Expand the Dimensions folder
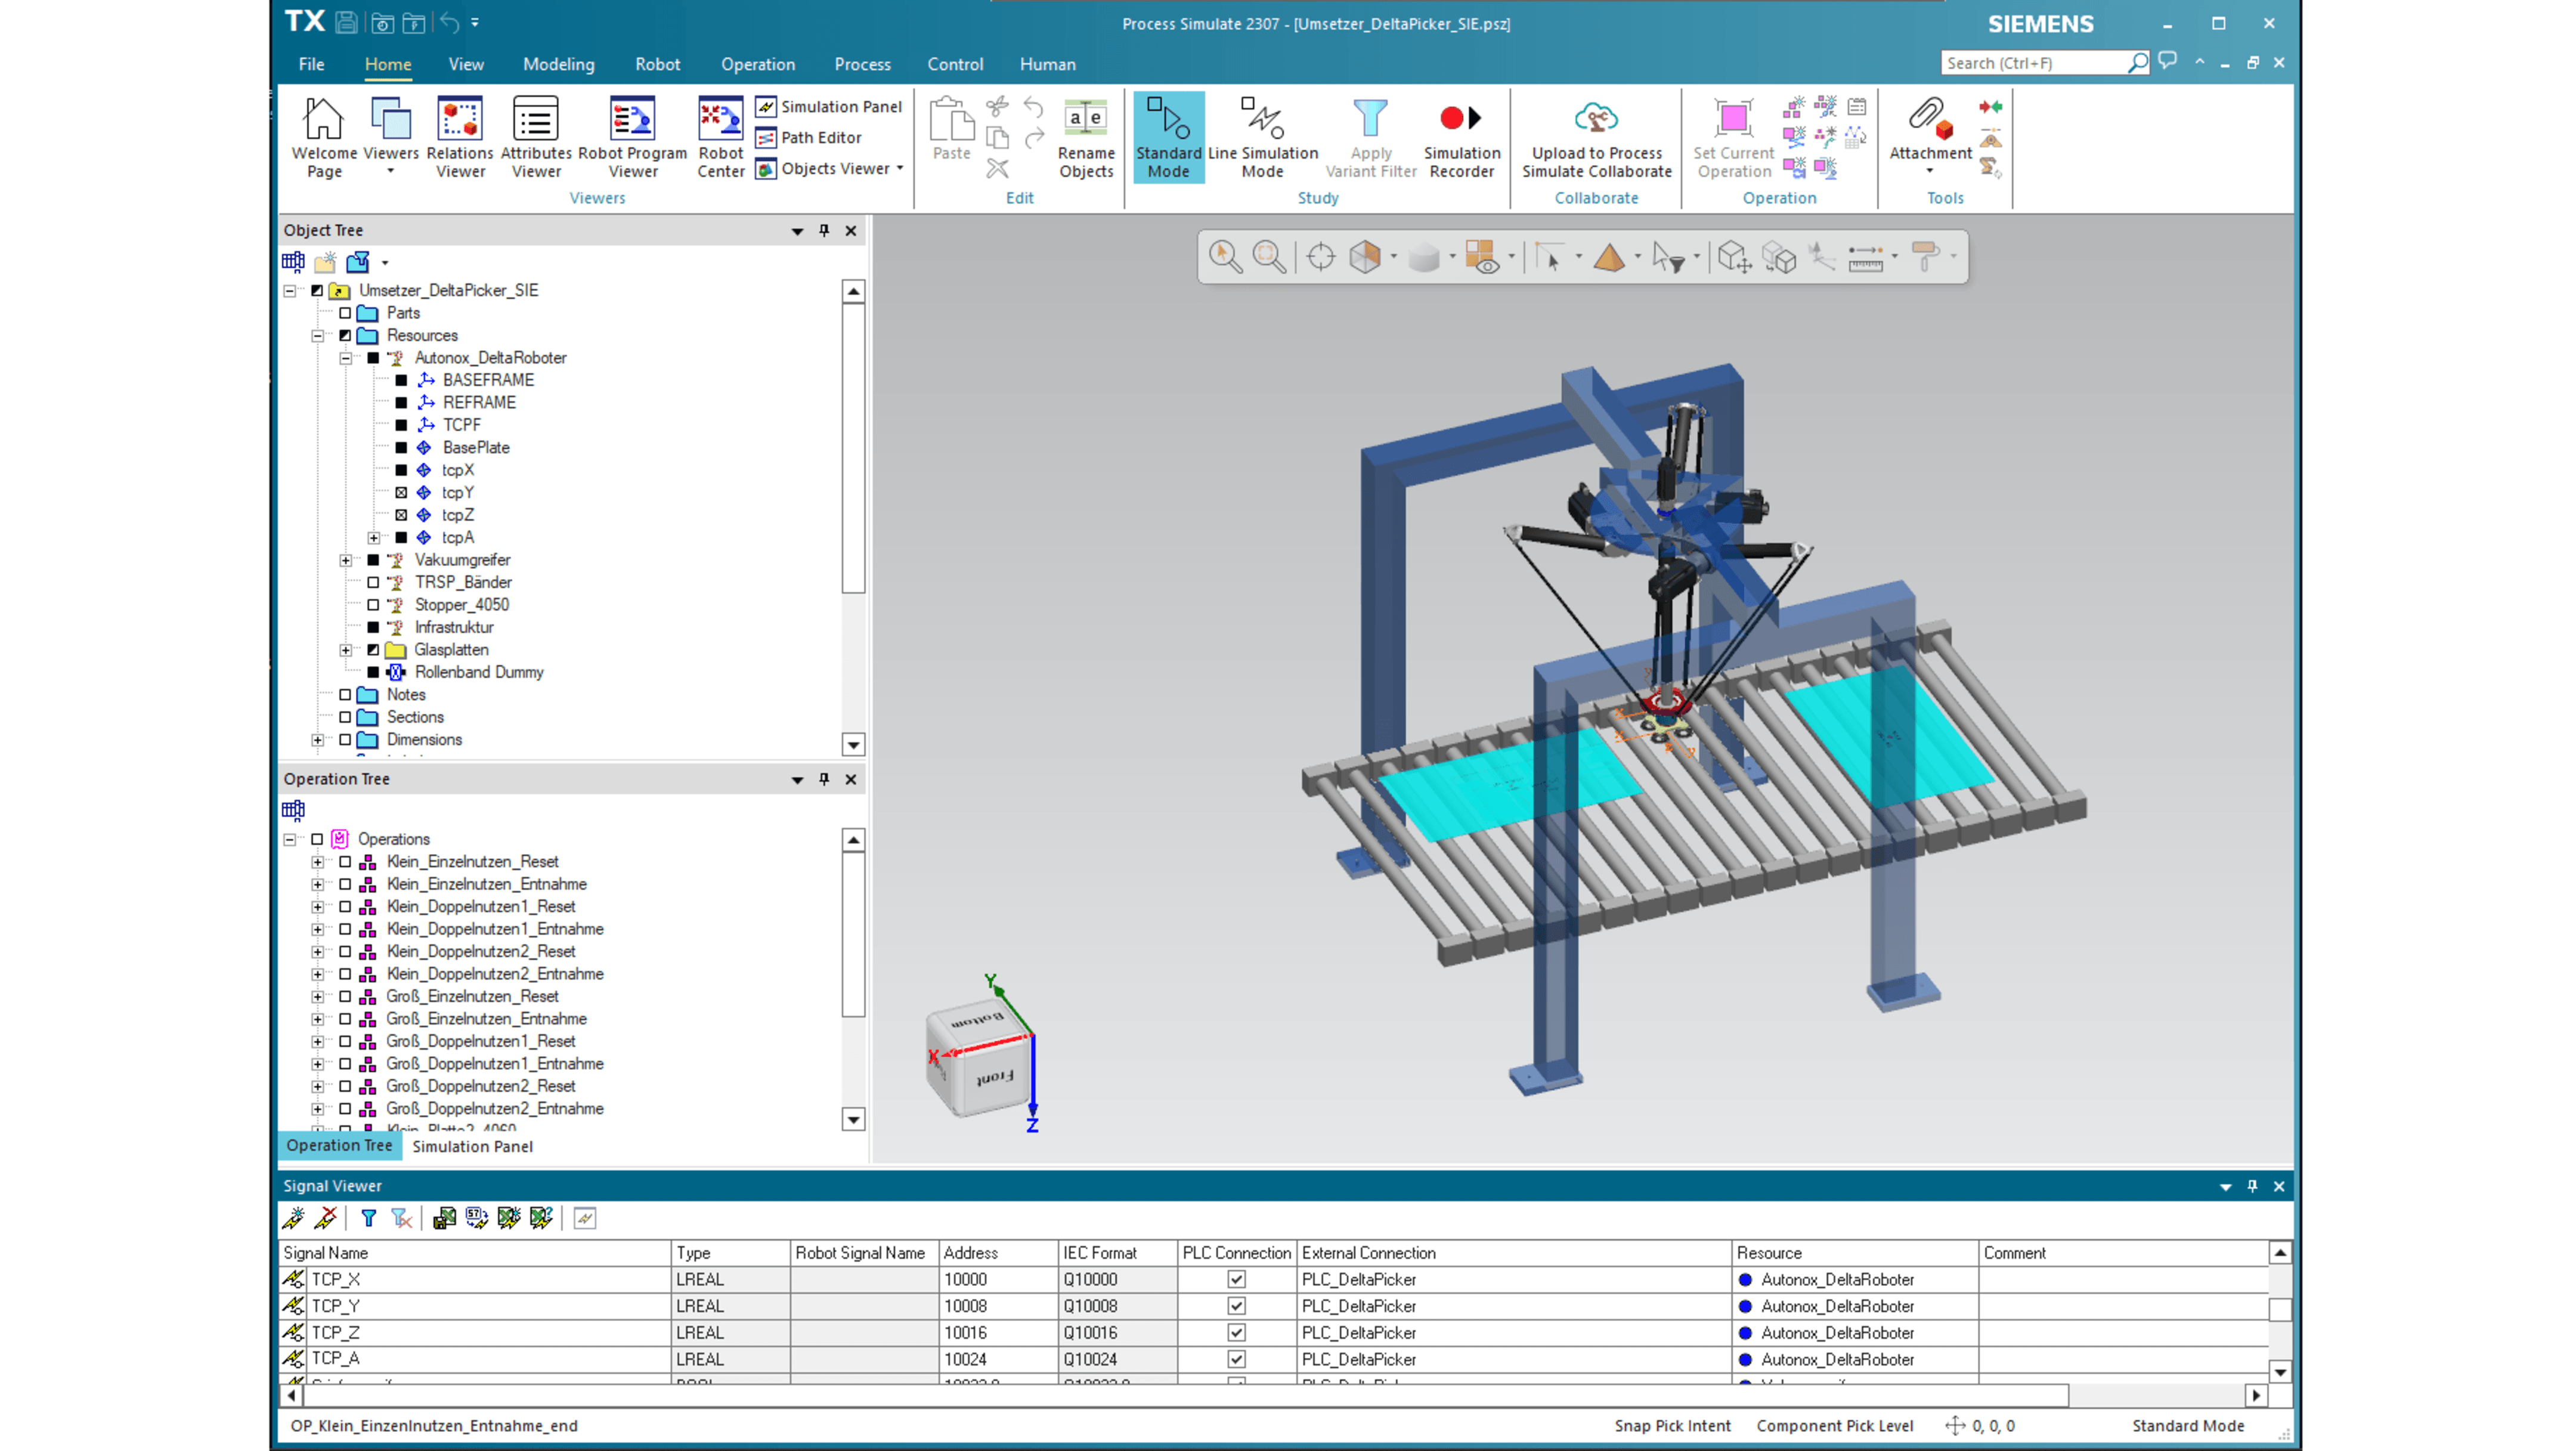This screenshot has height=1451, width=2576. [318, 740]
